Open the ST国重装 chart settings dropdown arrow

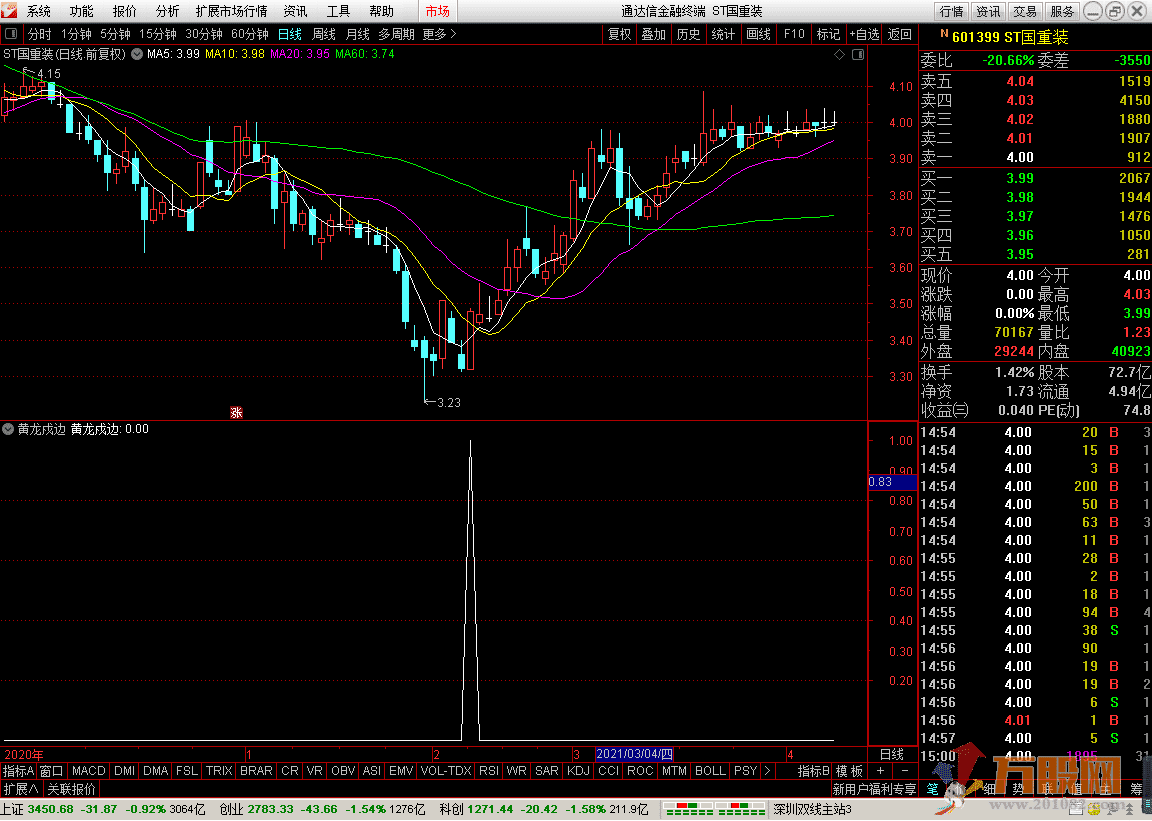click(135, 54)
